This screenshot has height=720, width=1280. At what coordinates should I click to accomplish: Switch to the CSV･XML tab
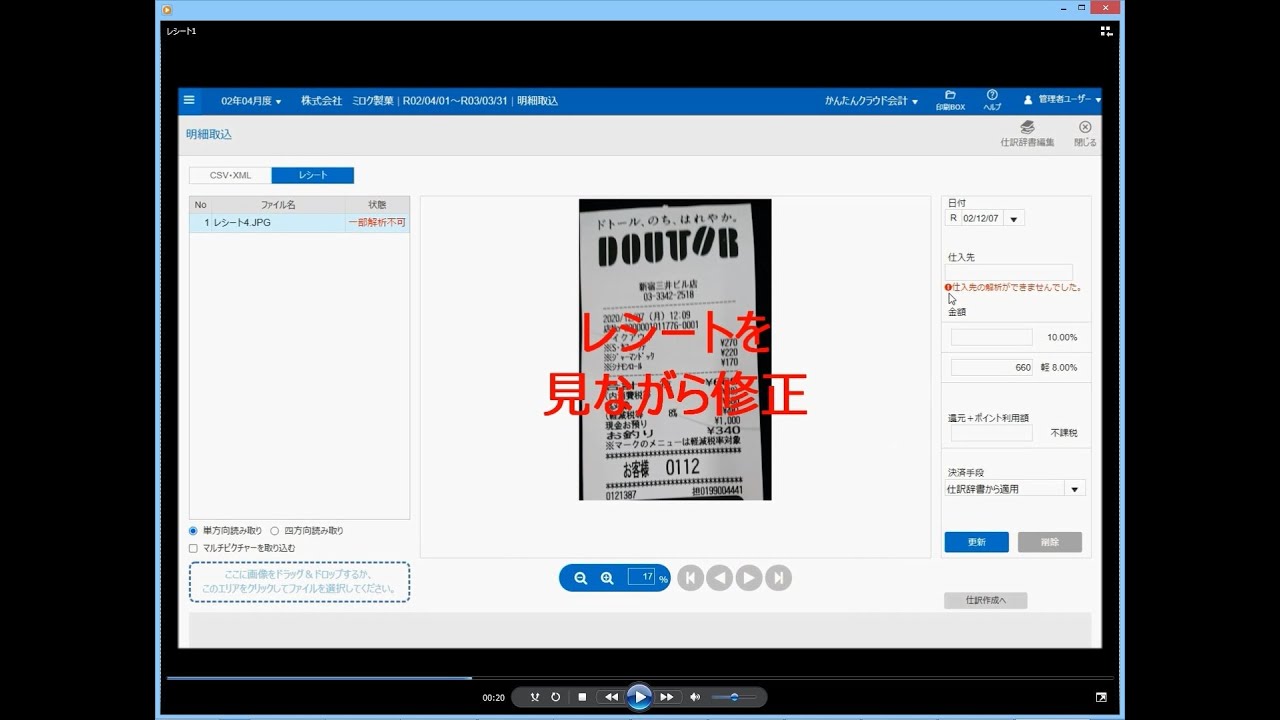[230, 175]
